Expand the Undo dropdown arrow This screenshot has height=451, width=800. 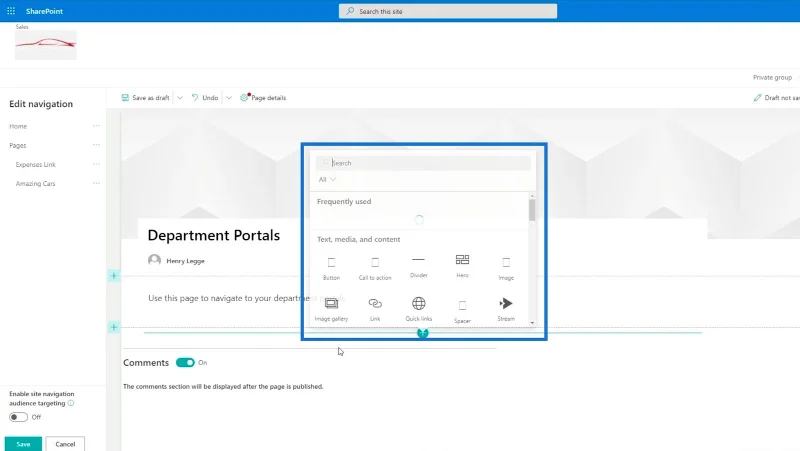coord(229,97)
